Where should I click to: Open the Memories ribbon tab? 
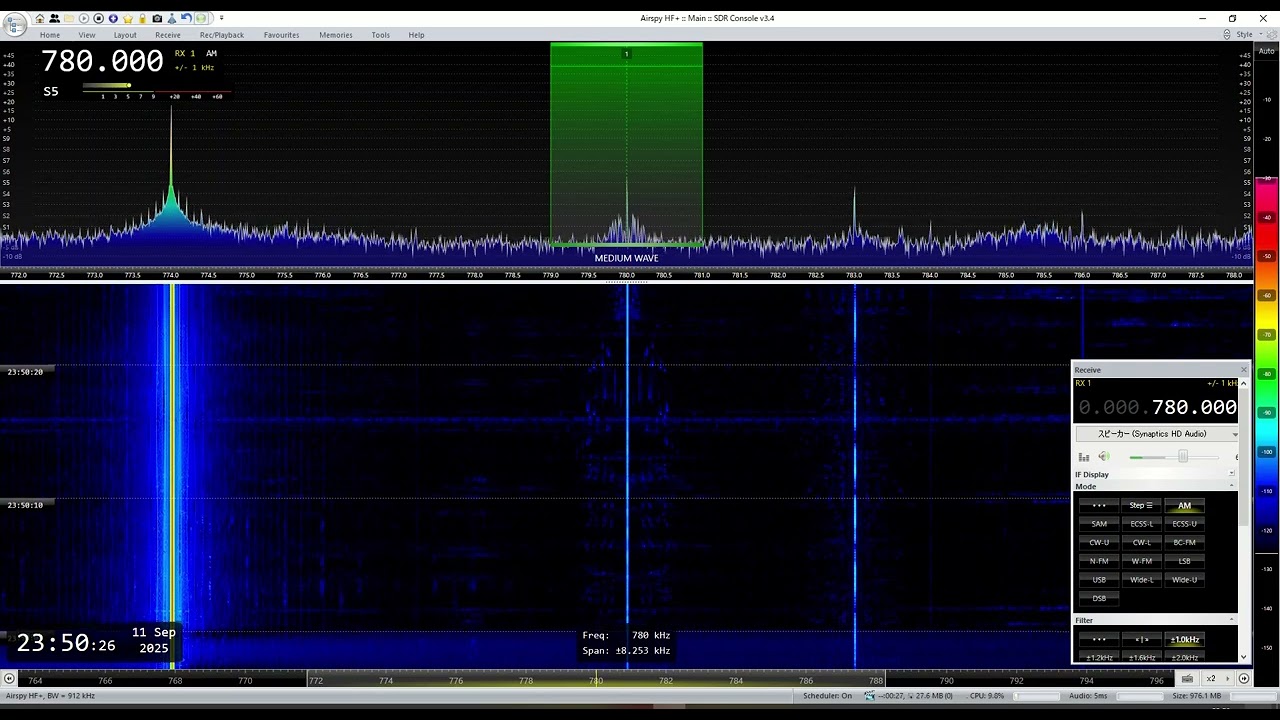coord(335,35)
